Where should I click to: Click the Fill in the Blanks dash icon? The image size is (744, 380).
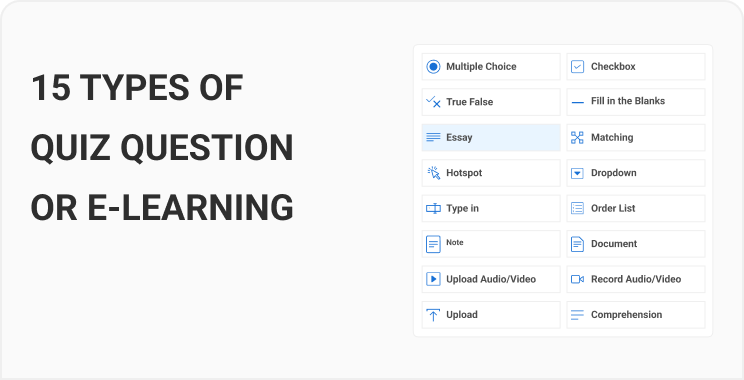pyautogui.click(x=577, y=102)
